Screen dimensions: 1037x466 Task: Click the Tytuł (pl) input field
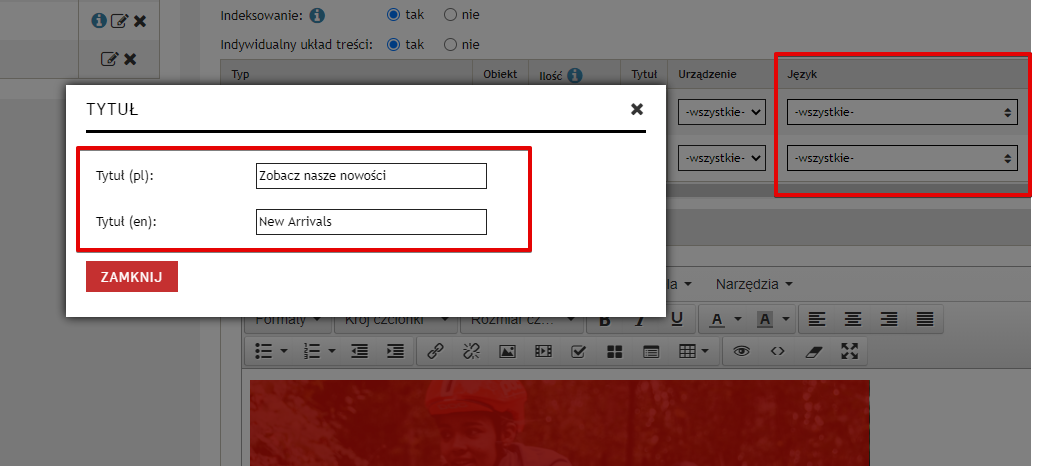click(371, 176)
